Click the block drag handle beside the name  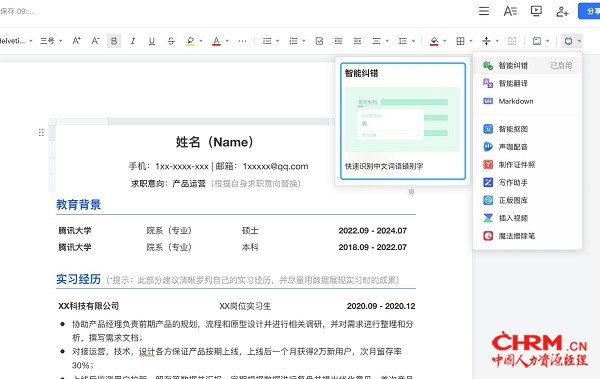coord(41,132)
